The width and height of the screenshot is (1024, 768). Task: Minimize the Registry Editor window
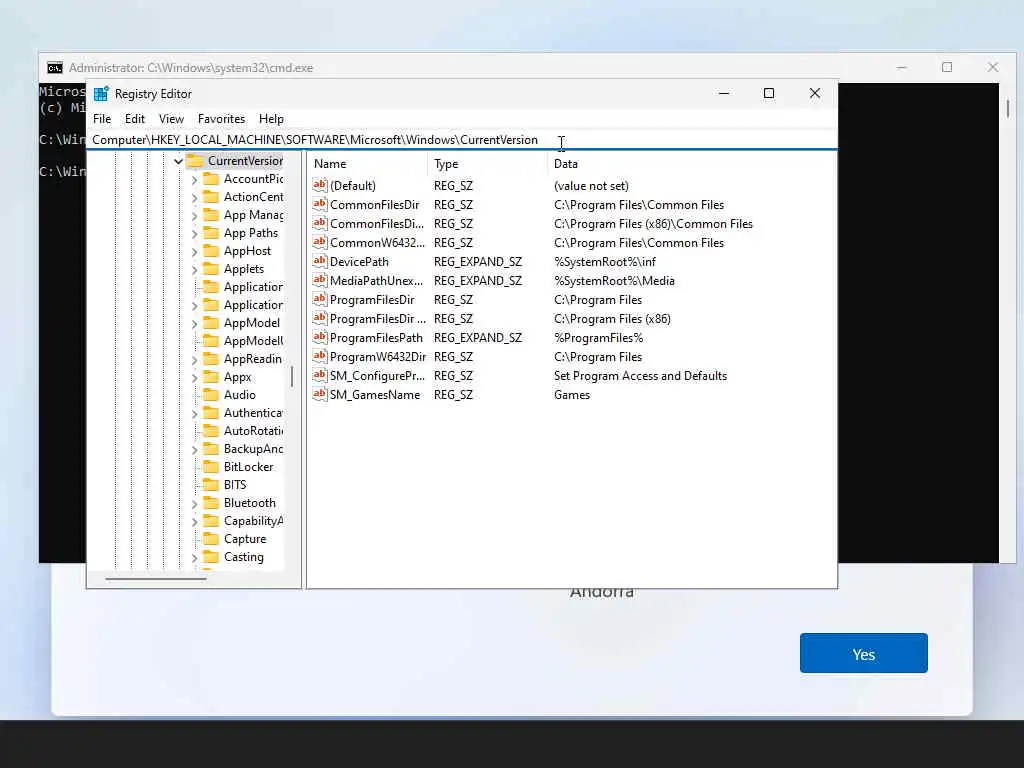[x=724, y=93]
